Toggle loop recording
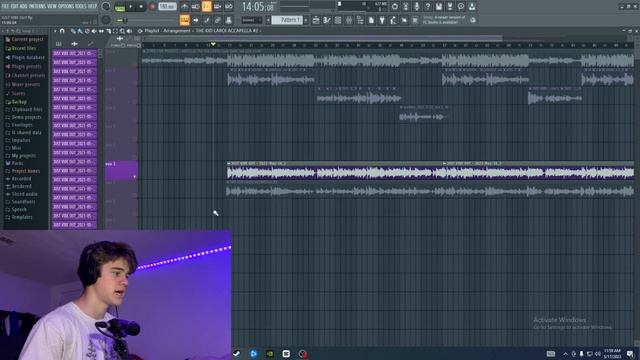 (x=229, y=7)
